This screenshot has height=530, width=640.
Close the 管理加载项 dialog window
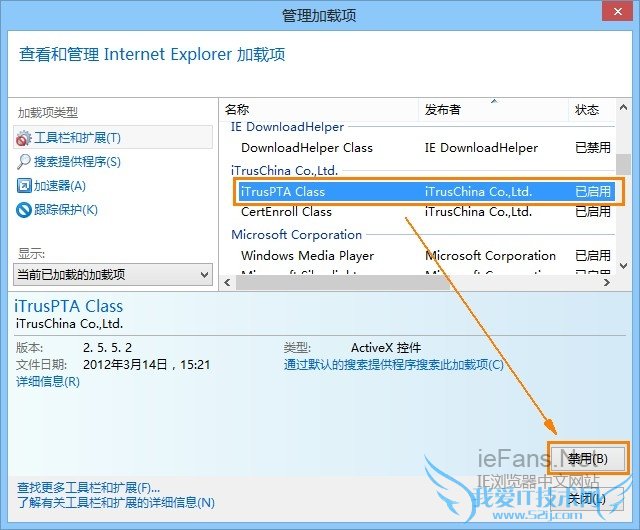pyautogui.click(x=618, y=11)
